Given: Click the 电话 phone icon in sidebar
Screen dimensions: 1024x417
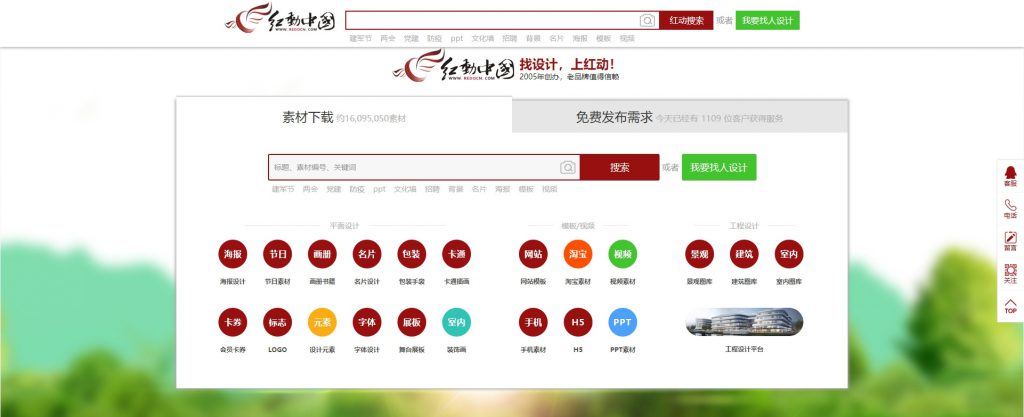Looking at the screenshot, I should (x=1010, y=209).
